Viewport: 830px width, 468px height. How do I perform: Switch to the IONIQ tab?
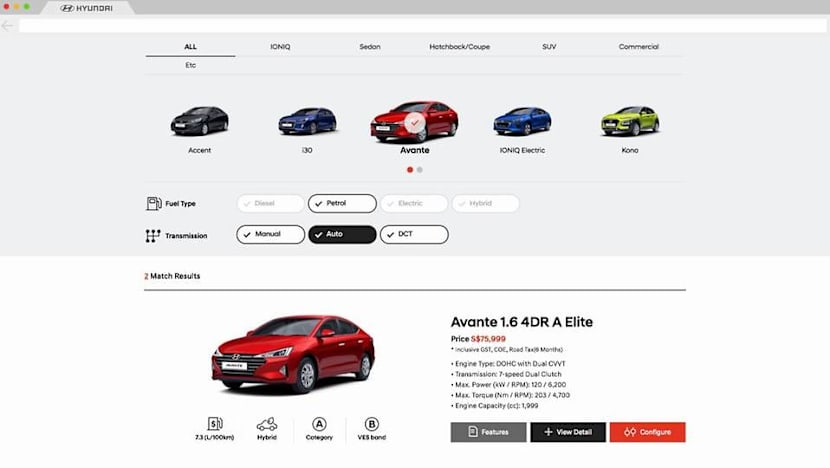280,47
